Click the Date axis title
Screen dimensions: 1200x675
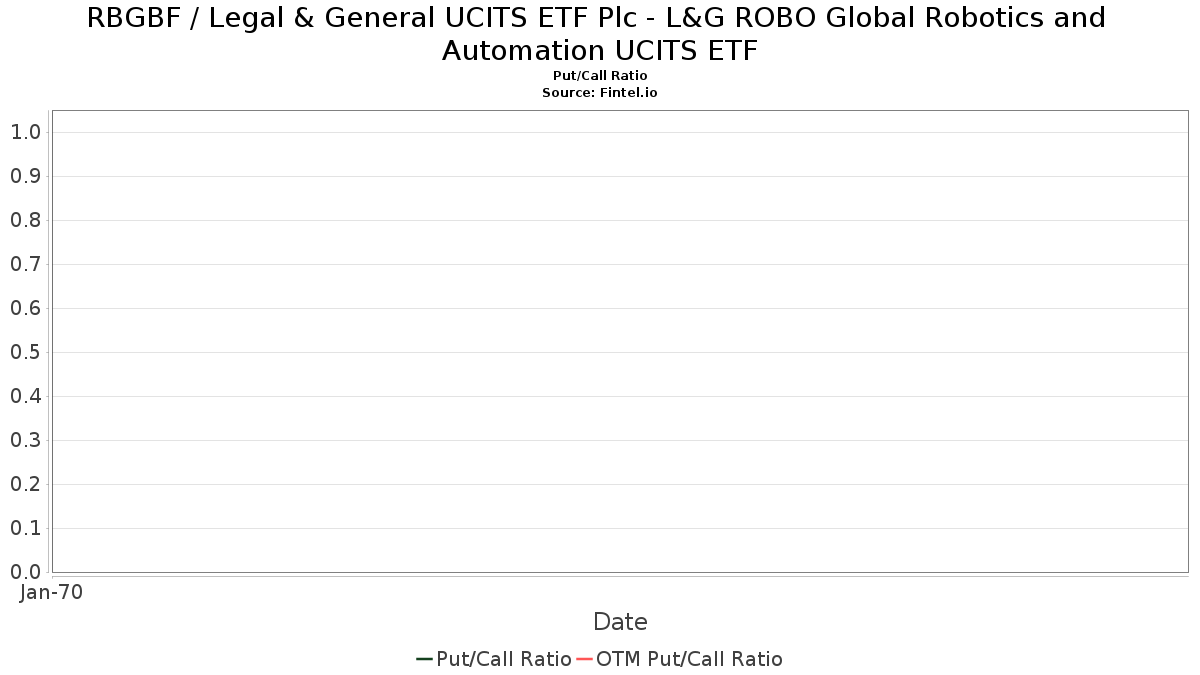(x=620, y=622)
